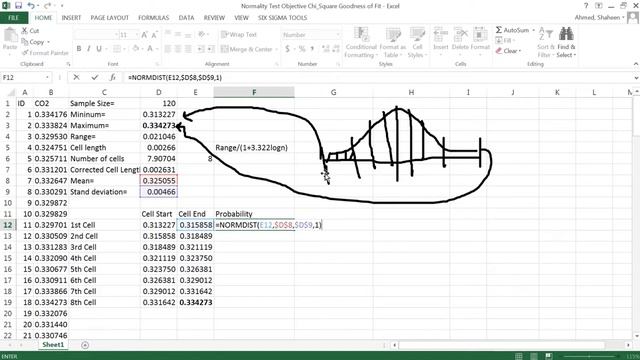Open the font size dropdown
The height and width of the screenshot is (360, 640).
click(x=136, y=35)
